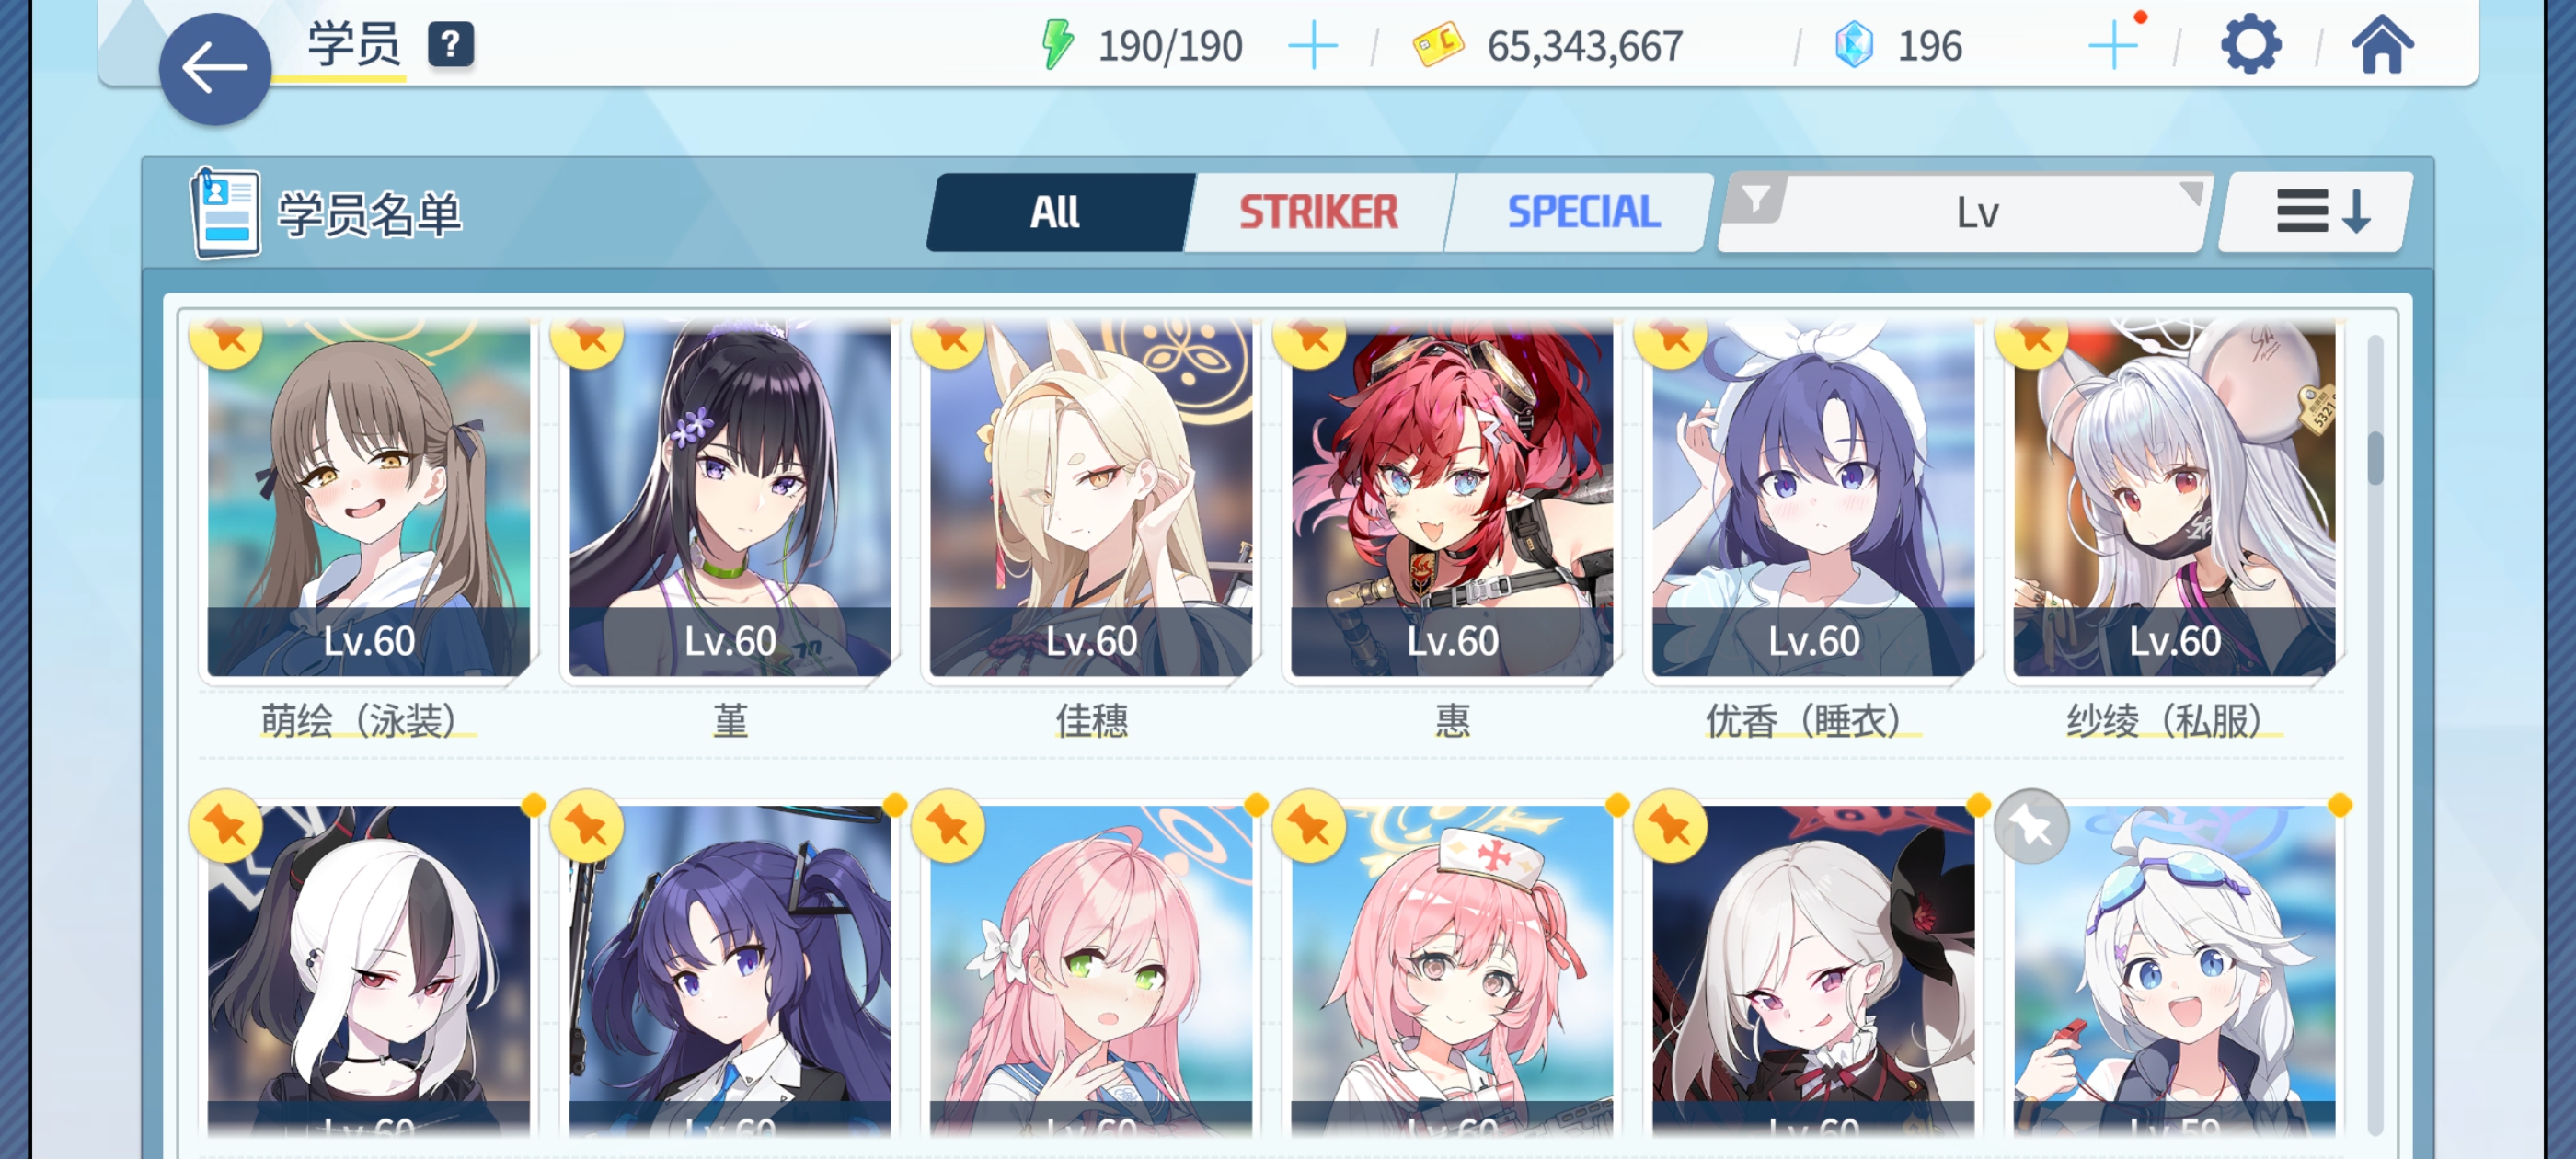This screenshot has height=1159, width=2576.
Task: Unpin the white-and-black haired horned student
Action: 226,826
